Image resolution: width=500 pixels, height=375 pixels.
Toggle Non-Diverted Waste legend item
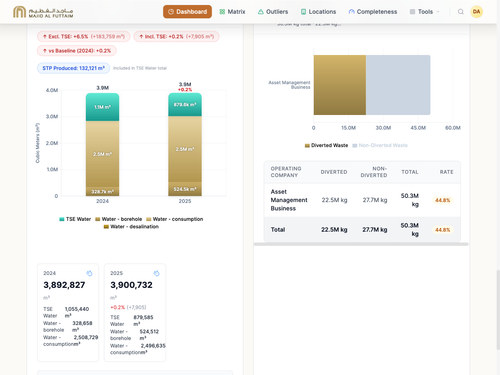pyautogui.click(x=380, y=145)
